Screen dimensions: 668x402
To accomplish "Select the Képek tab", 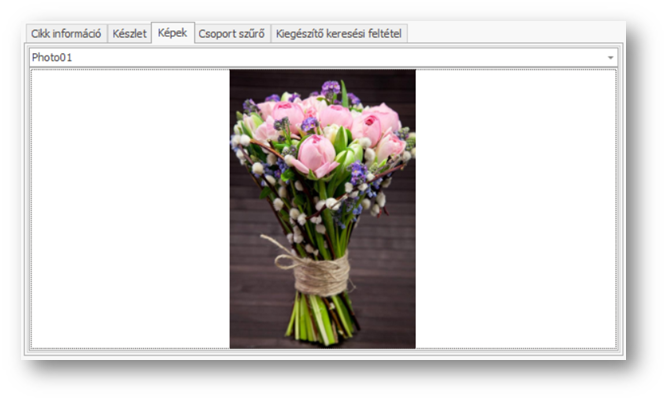I will point(173,33).
